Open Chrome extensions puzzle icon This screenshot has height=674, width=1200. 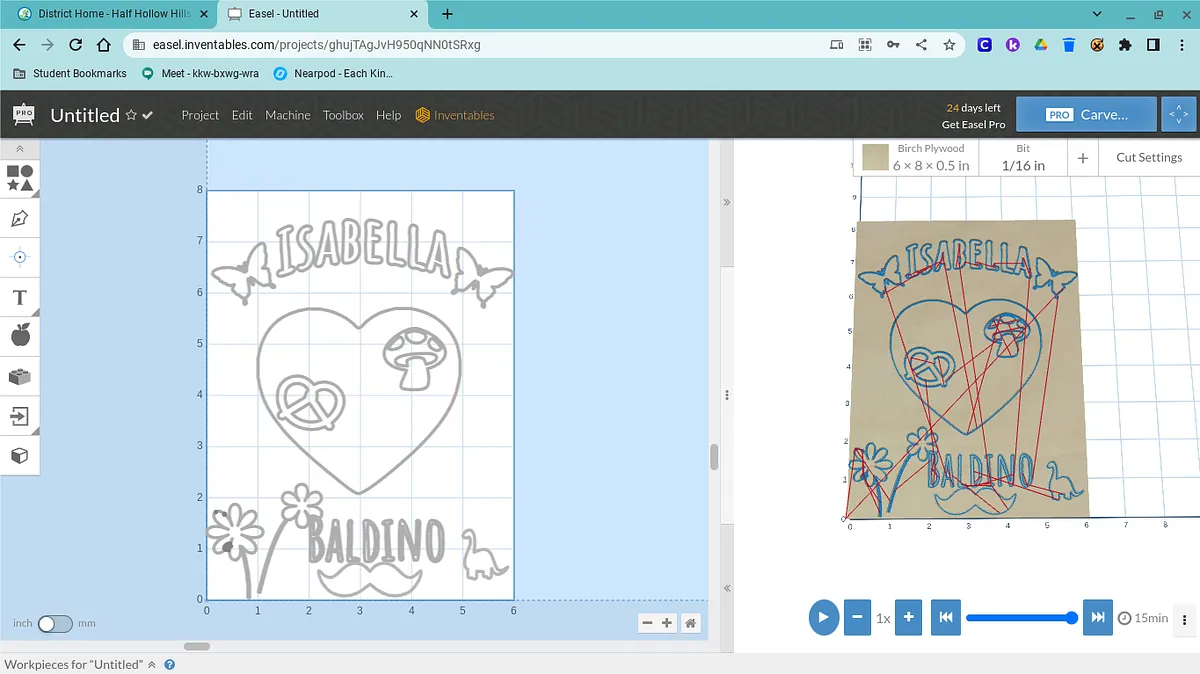1125,45
